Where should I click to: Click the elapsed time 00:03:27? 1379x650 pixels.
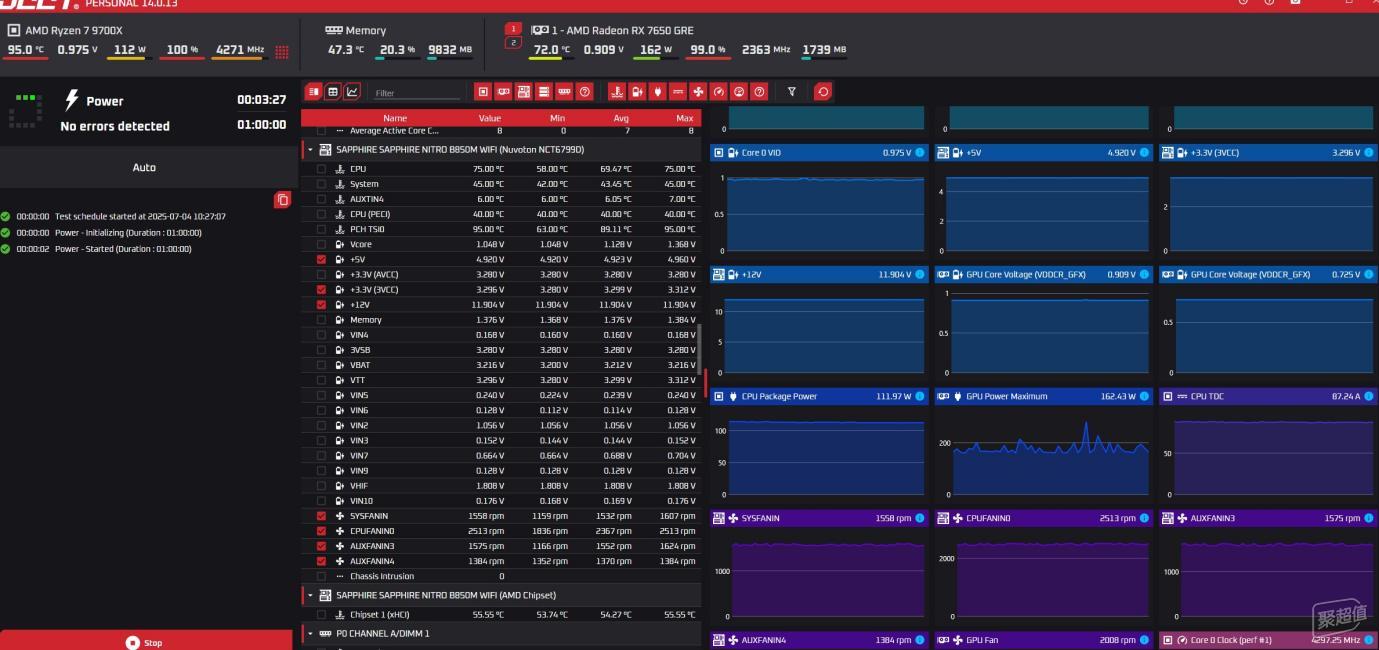pyautogui.click(x=262, y=100)
